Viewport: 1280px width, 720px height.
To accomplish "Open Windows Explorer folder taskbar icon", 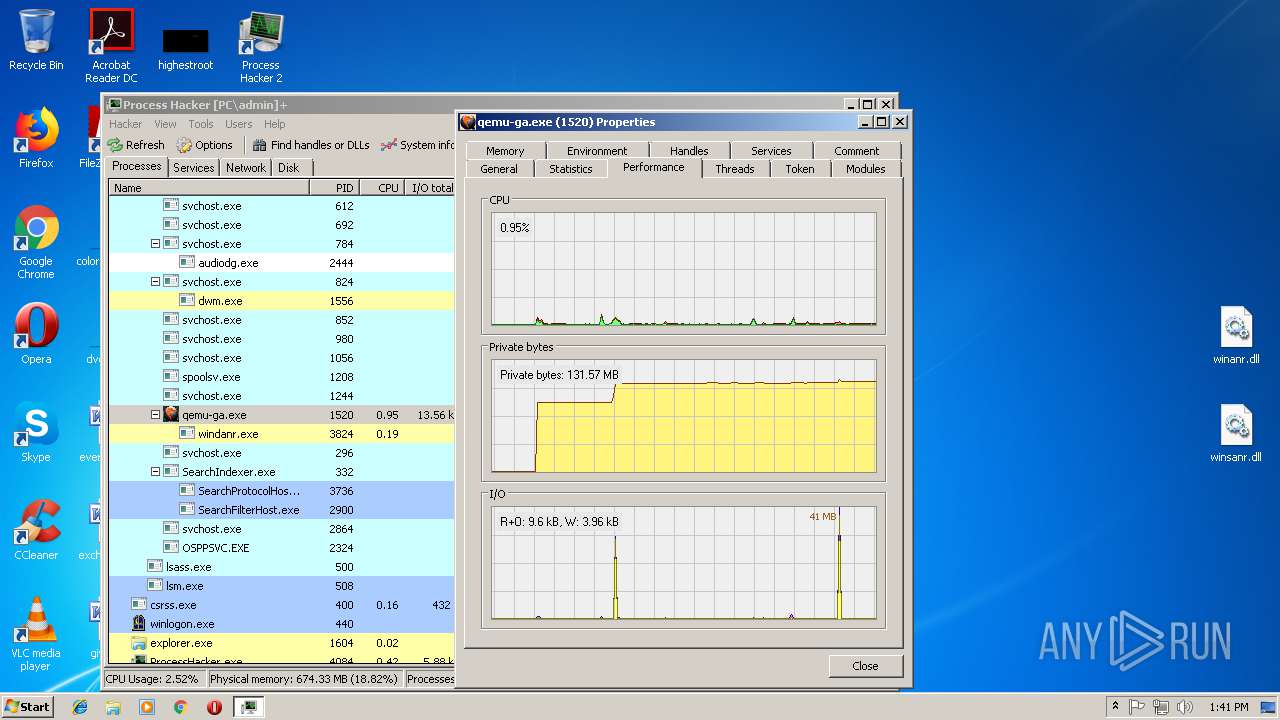I will coord(113,707).
